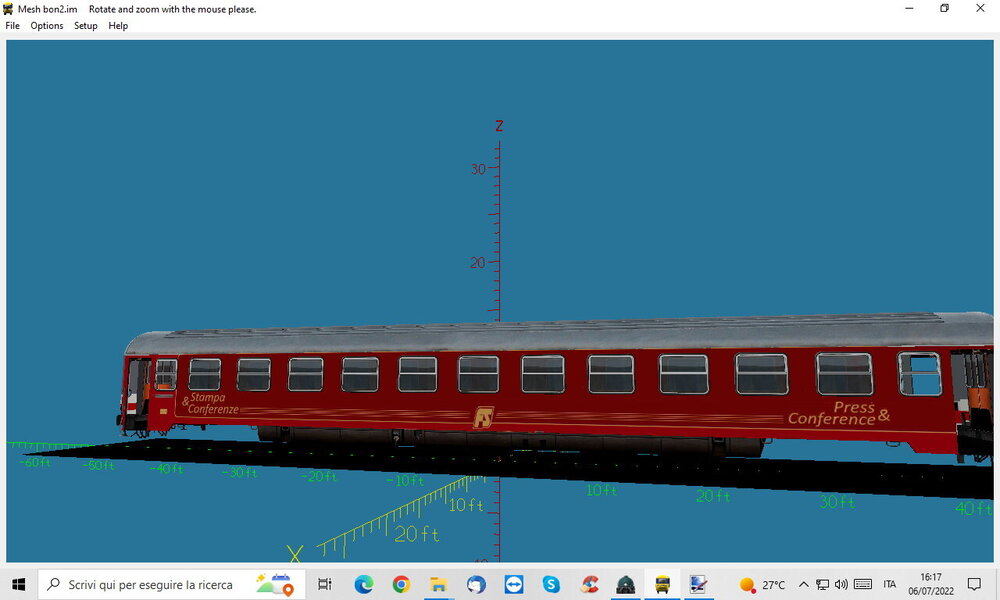Click the Mesh viewer app icon in title bar
1000x600 pixels.
click(8, 9)
